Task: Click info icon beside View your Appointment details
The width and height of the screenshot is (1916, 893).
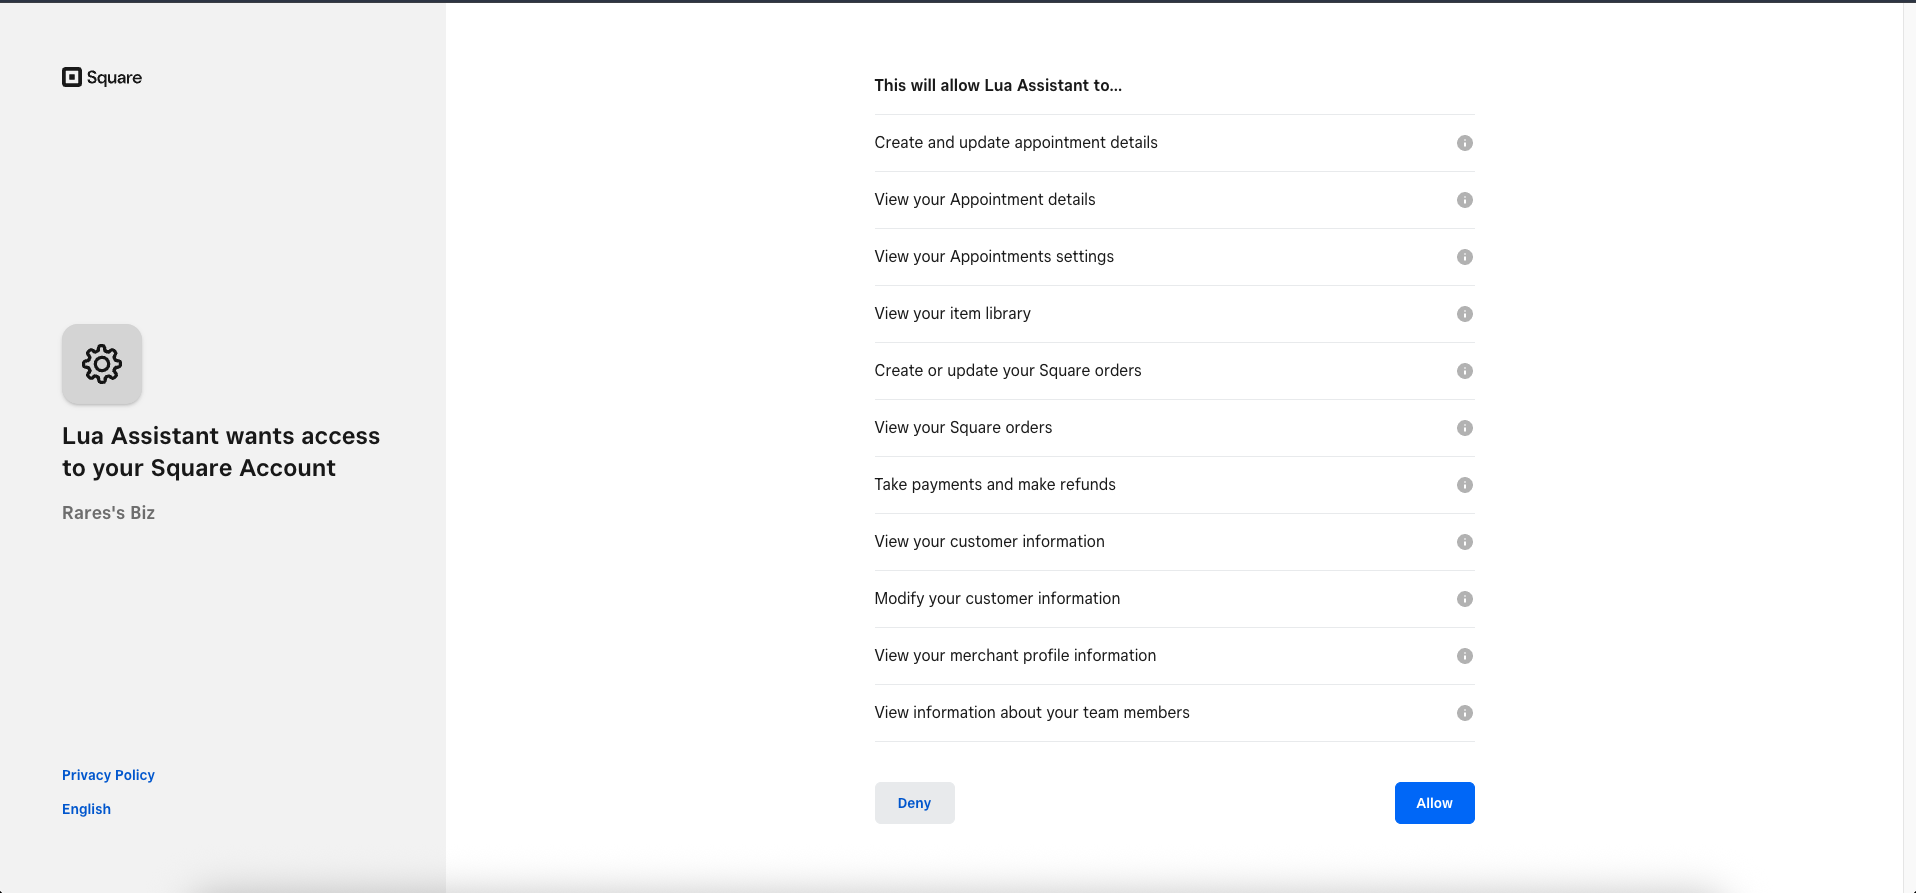Action: tap(1464, 200)
